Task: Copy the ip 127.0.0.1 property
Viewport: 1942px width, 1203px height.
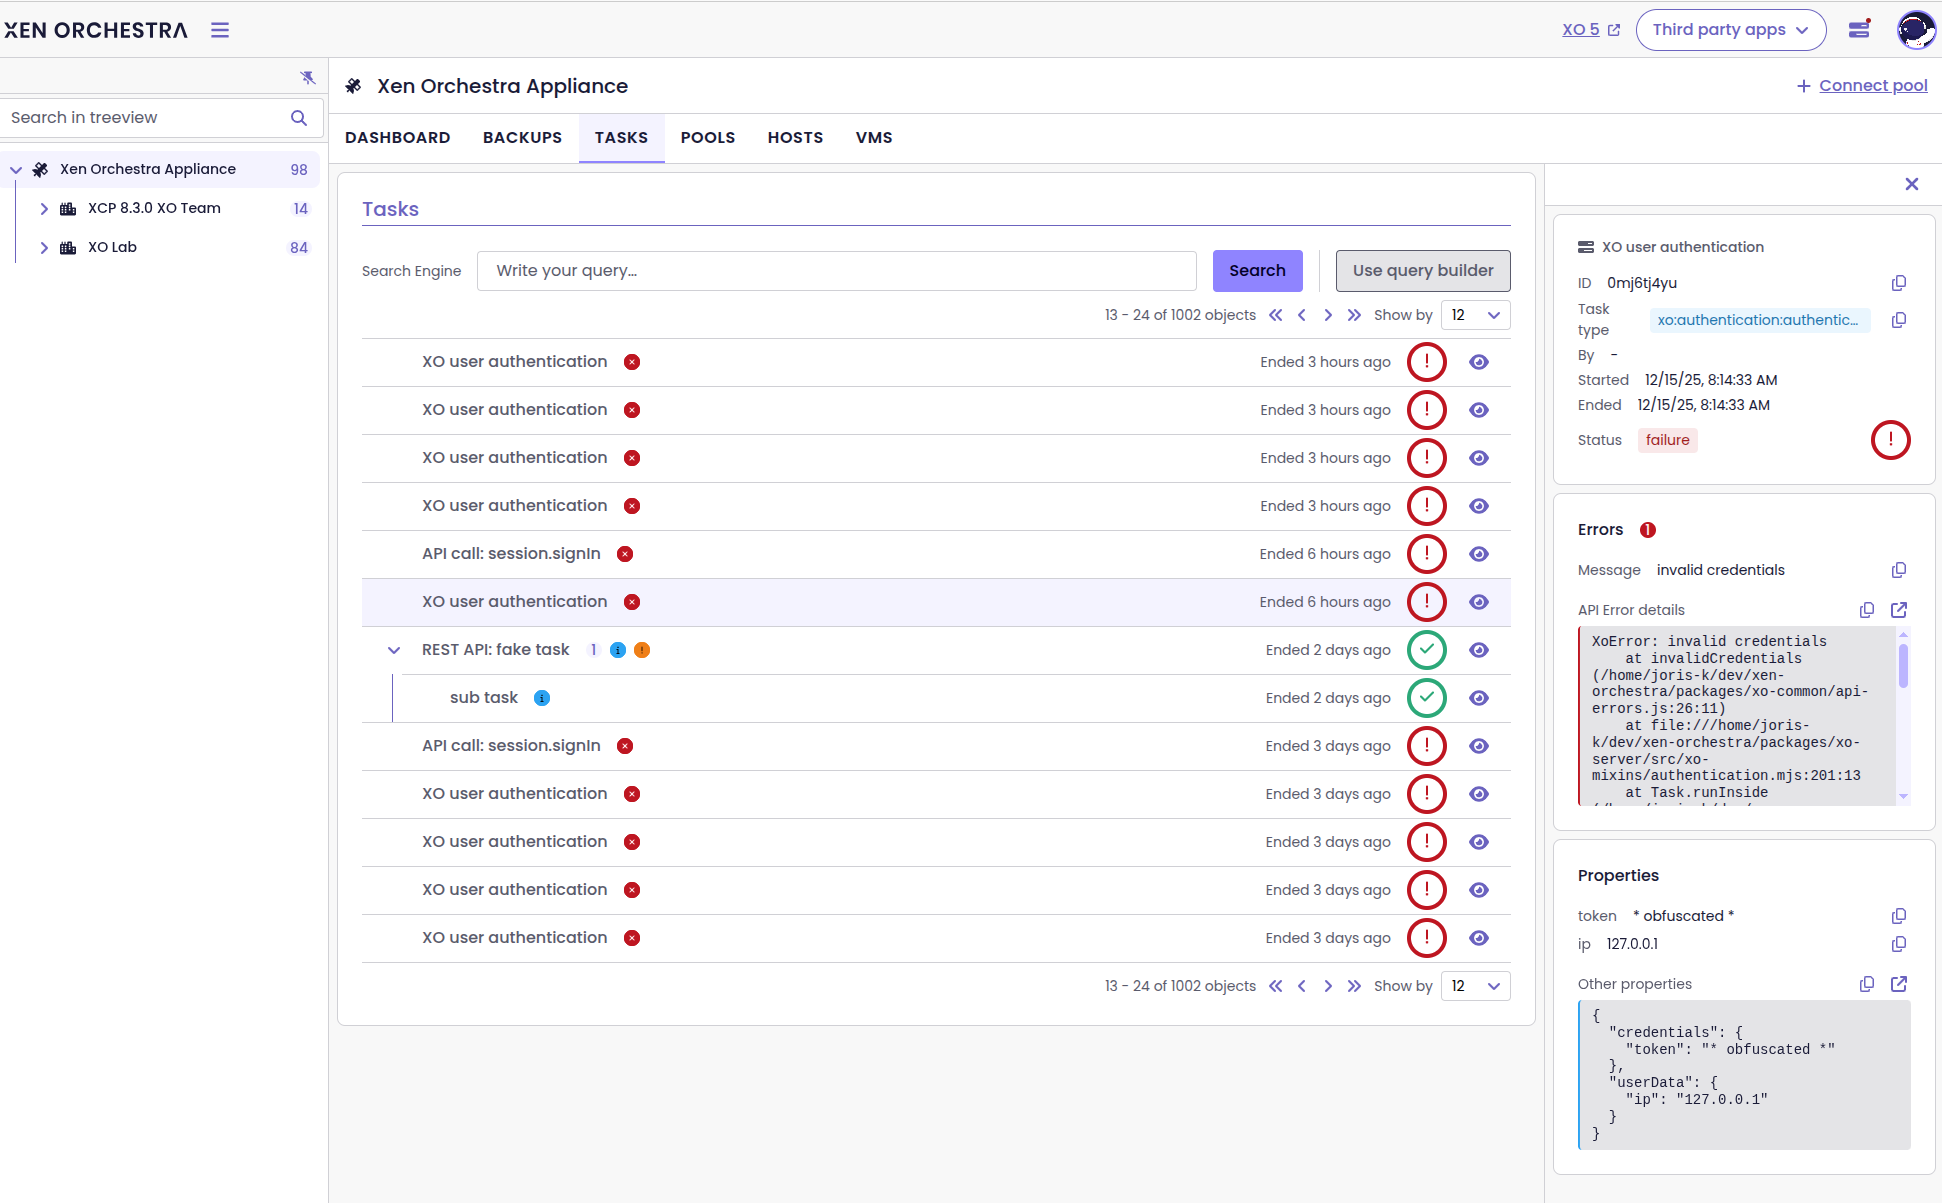Action: point(1898,944)
